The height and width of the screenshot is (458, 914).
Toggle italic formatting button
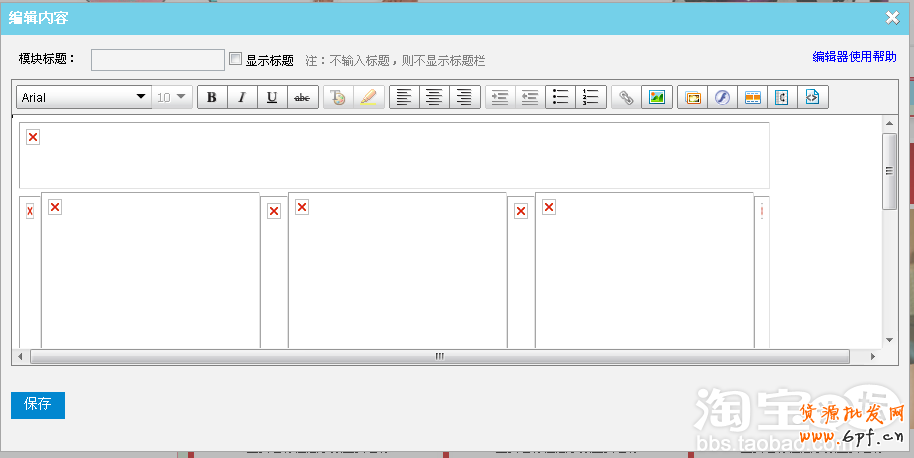[x=242, y=97]
